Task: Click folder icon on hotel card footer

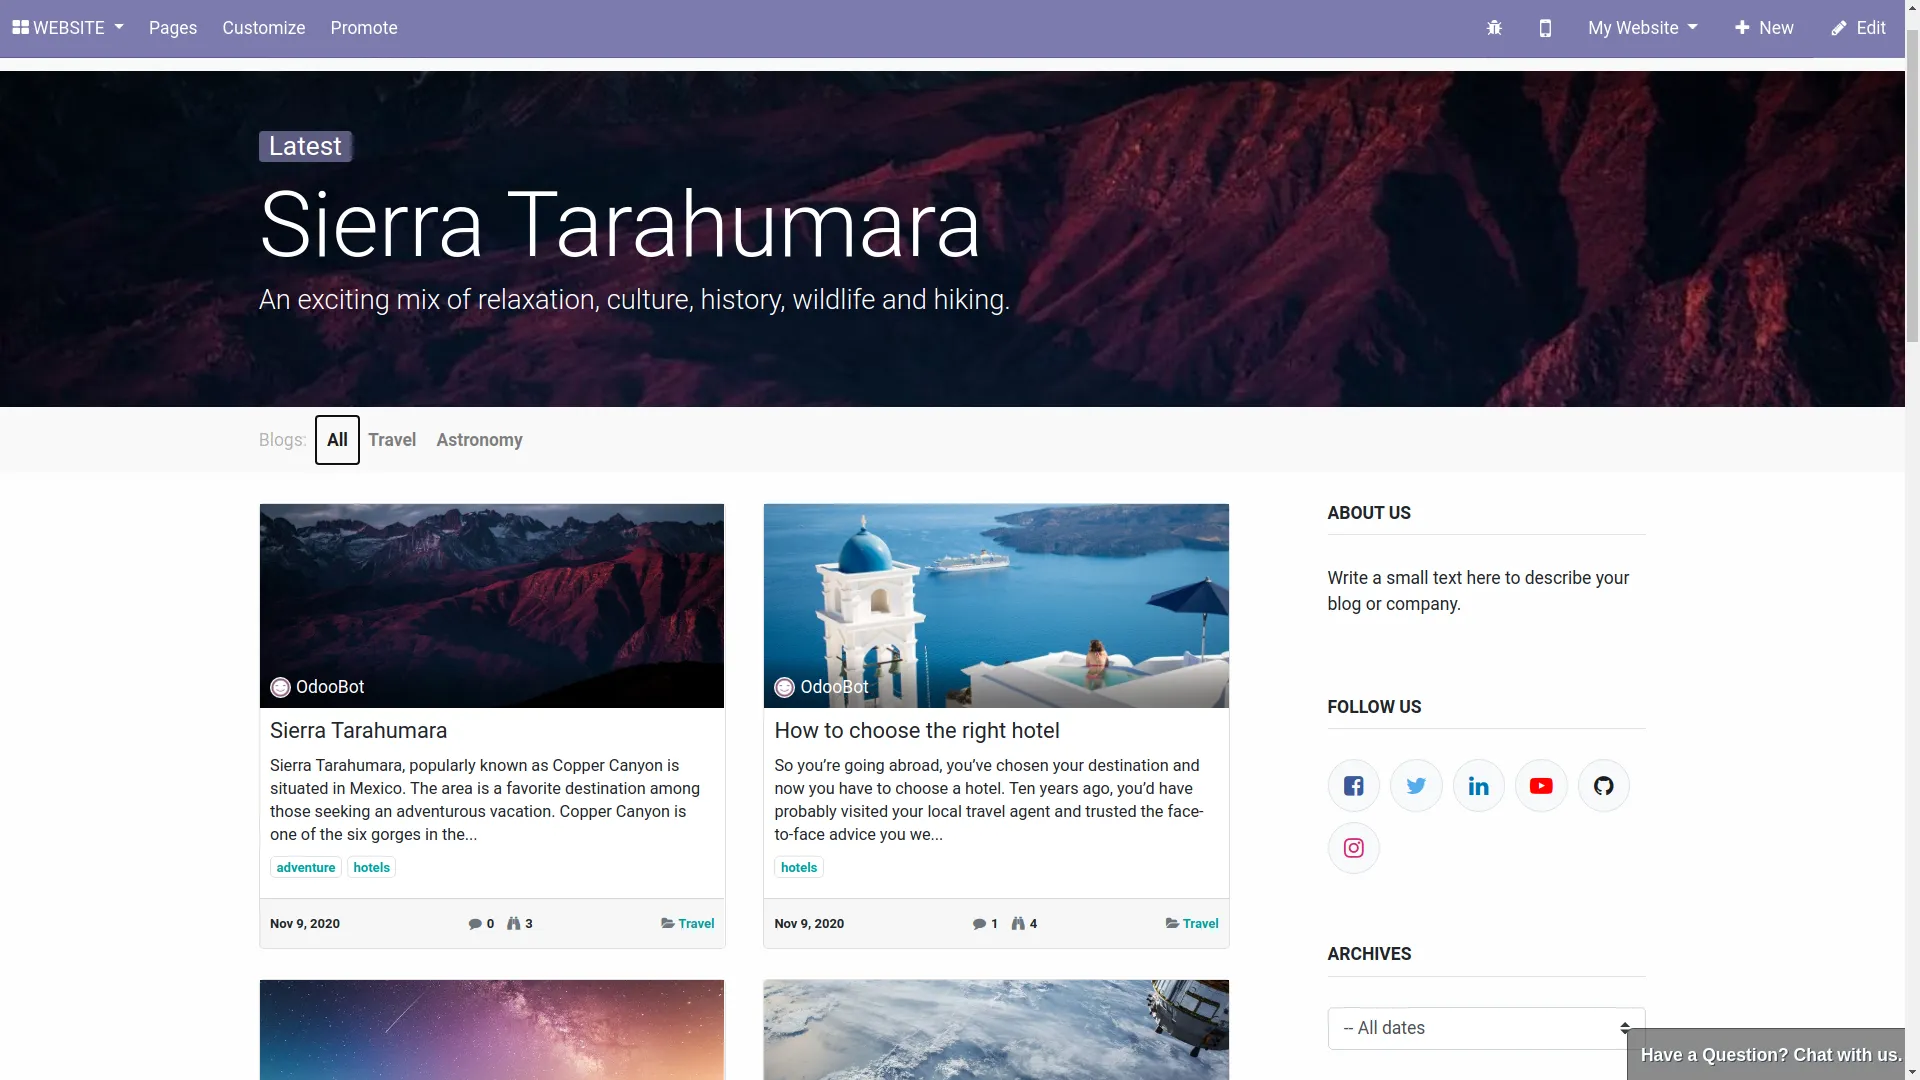Action: [x=1172, y=924]
